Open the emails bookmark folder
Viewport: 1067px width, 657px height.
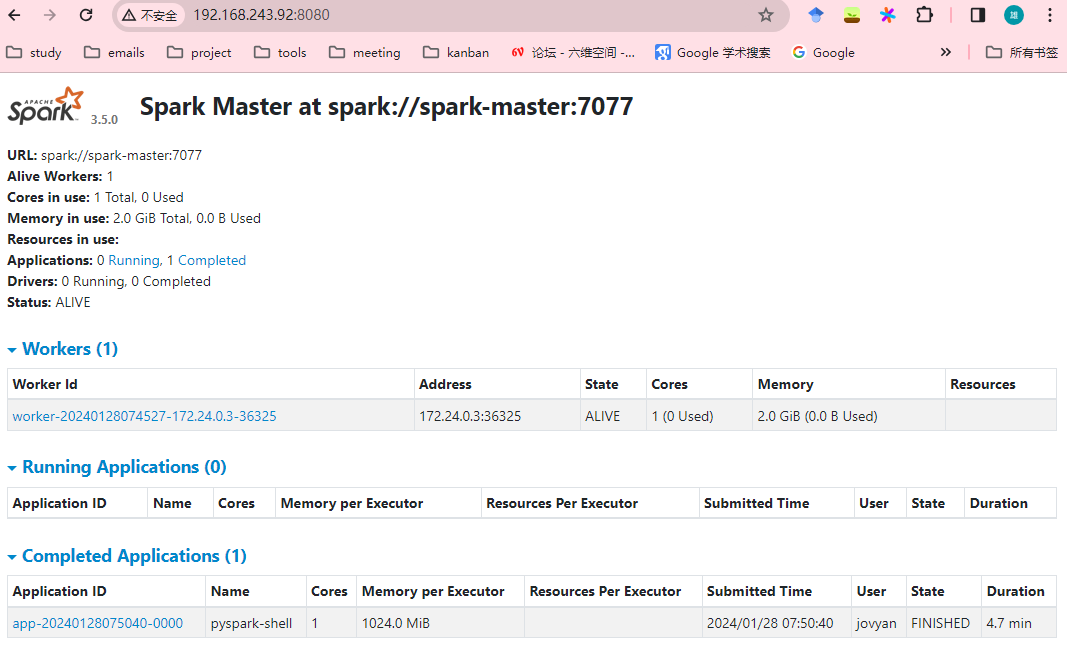[x=114, y=52]
